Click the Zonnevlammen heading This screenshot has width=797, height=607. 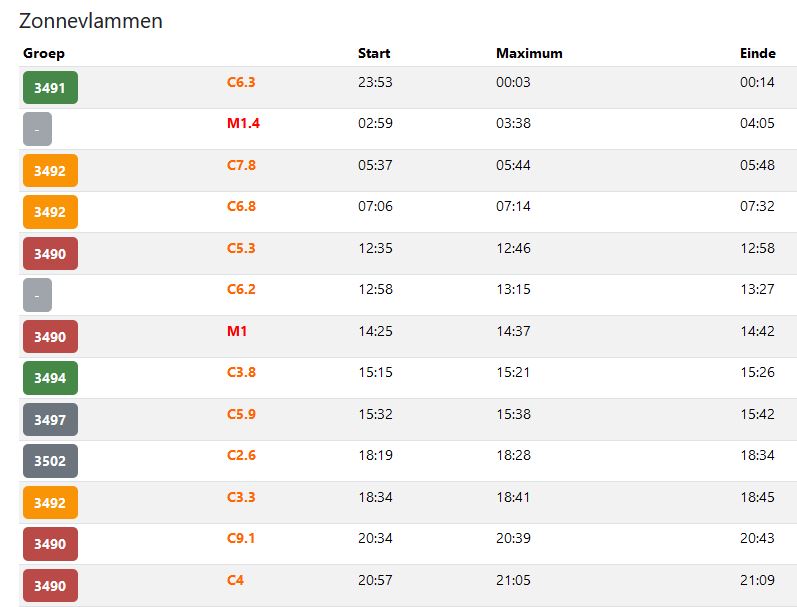coord(91,21)
